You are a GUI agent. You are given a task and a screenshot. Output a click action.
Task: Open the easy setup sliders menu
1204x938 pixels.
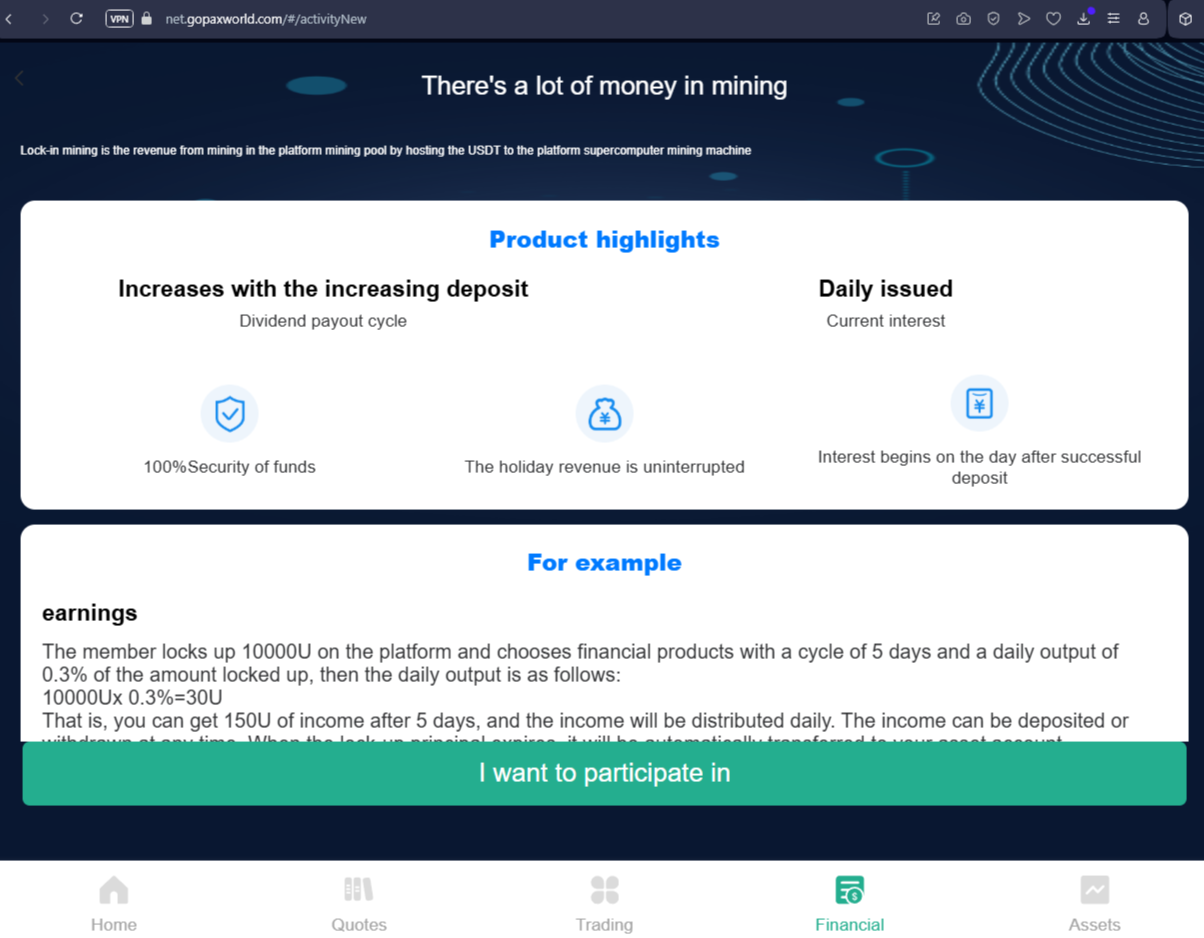tap(1113, 18)
